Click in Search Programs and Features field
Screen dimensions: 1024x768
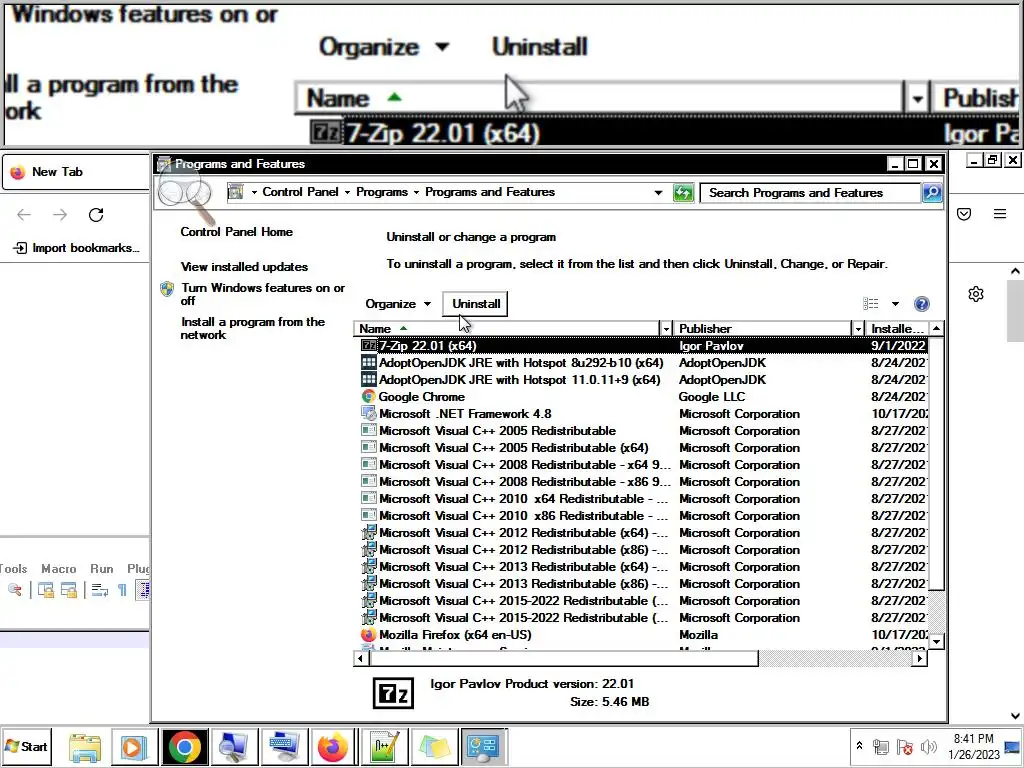(810, 193)
